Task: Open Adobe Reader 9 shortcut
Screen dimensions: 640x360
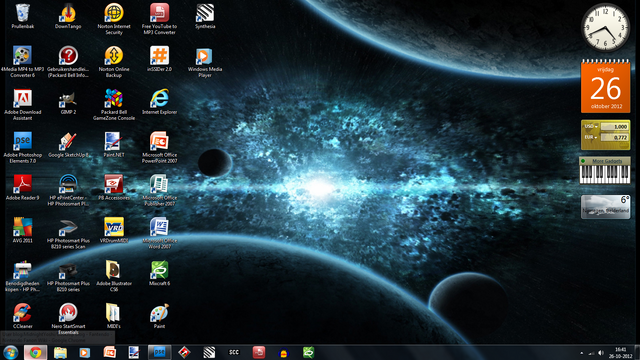Action: (x=22, y=188)
